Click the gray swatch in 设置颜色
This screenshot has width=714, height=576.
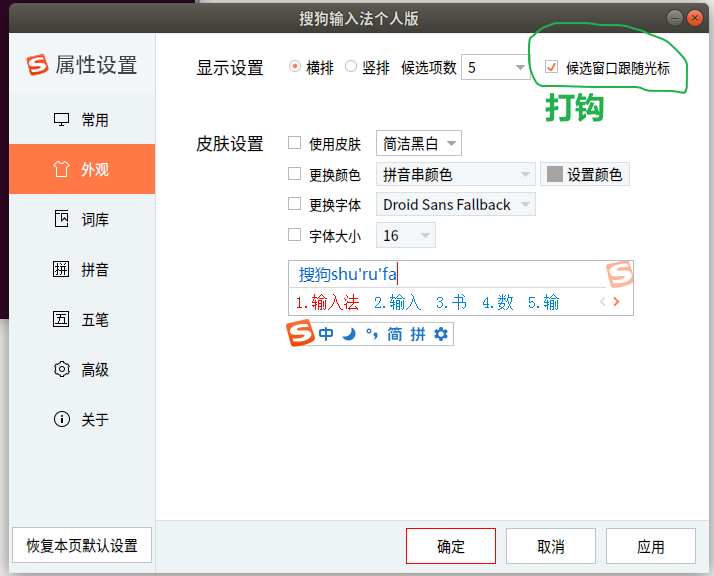(x=554, y=173)
